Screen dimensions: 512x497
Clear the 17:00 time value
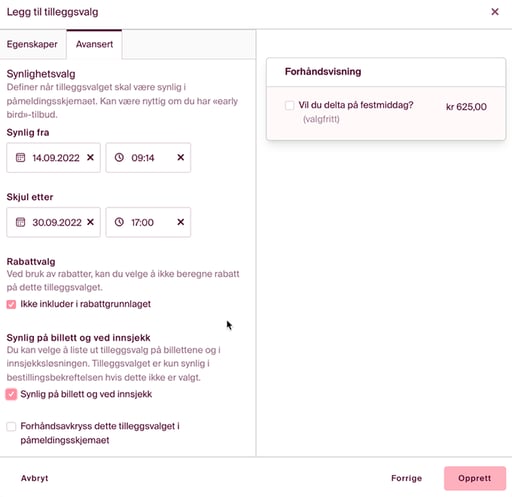181,222
